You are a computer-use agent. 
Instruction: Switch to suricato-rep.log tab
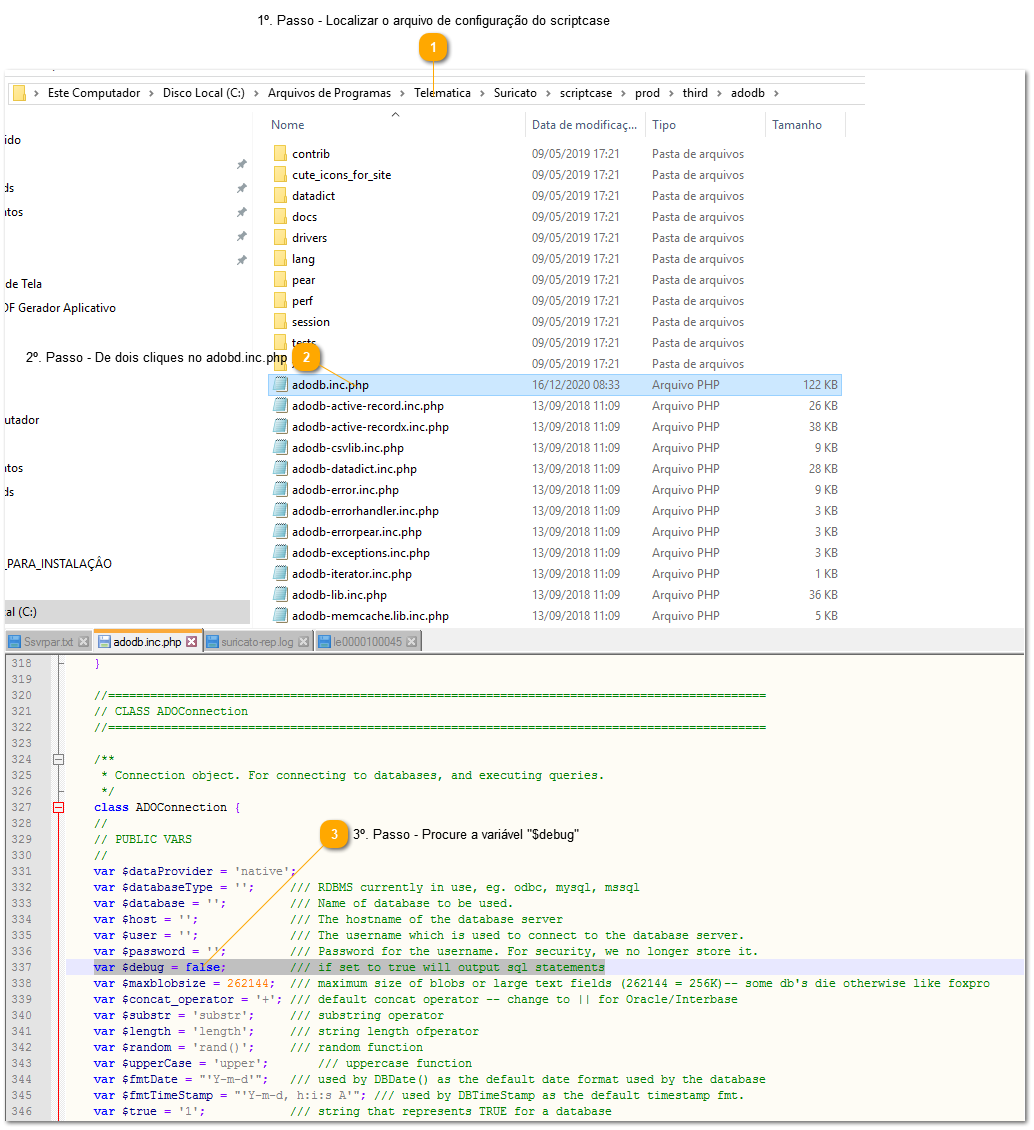(257, 641)
